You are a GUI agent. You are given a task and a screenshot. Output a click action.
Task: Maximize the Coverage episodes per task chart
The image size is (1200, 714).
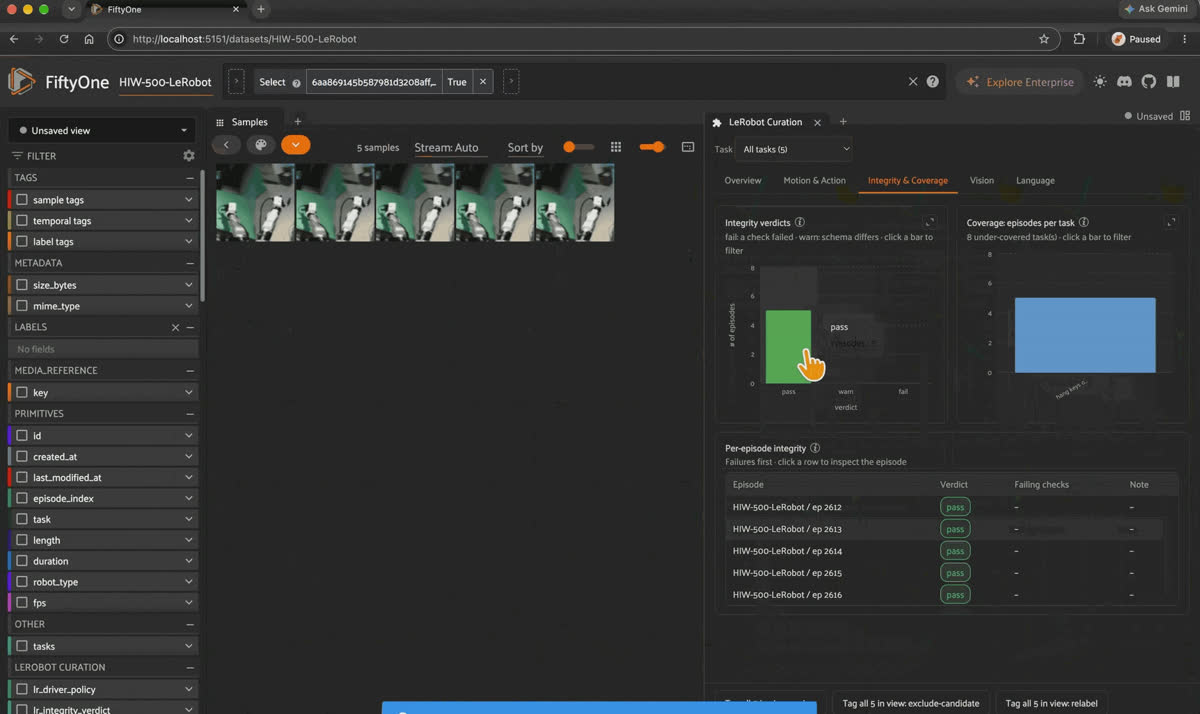pyautogui.click(x=1171, y=222)
